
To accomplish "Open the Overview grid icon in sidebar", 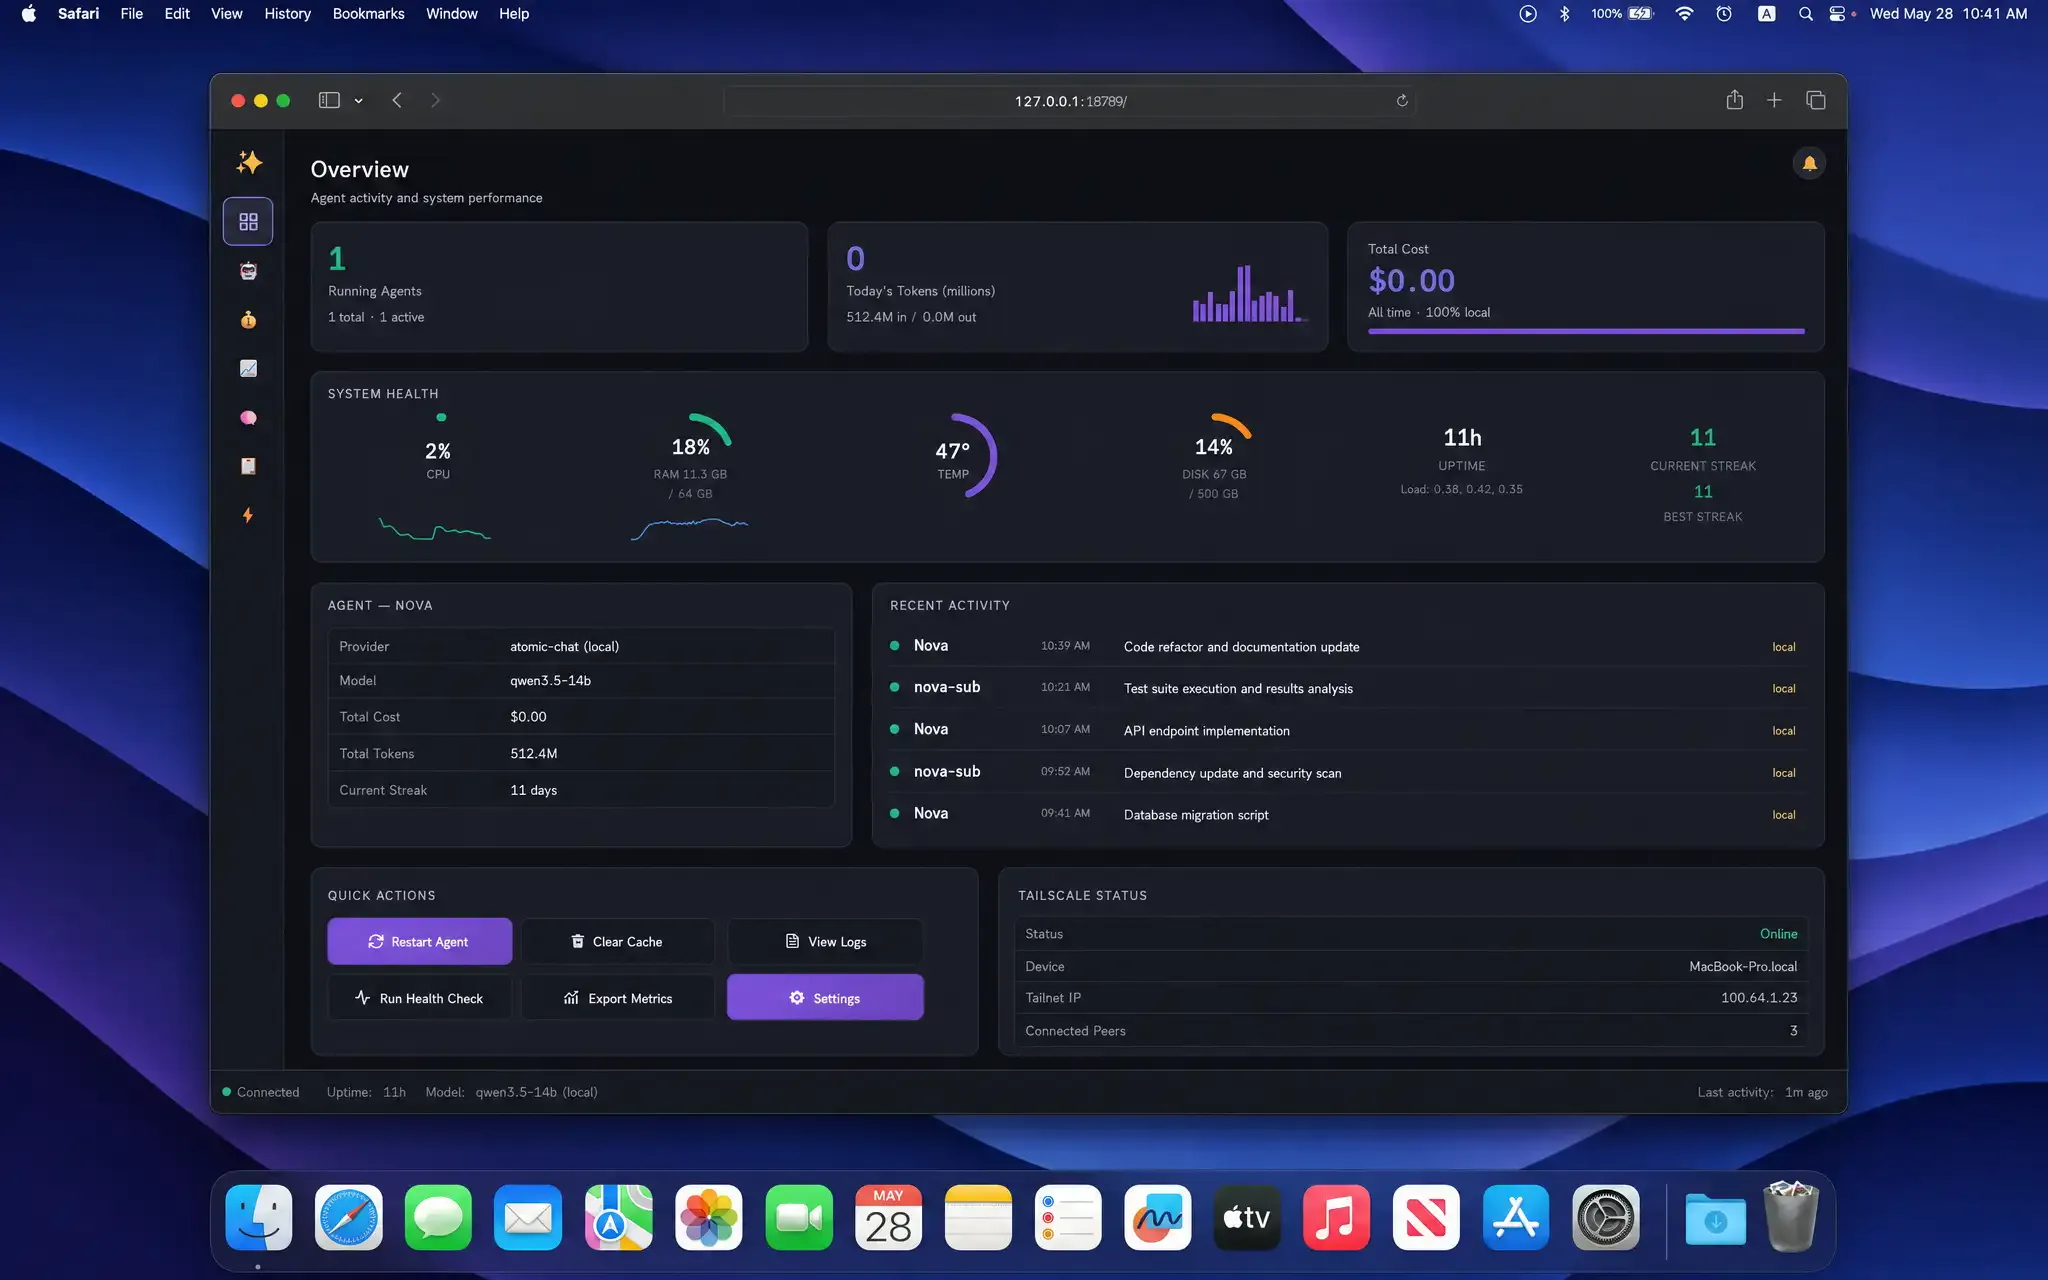I will tap(248, 221).
